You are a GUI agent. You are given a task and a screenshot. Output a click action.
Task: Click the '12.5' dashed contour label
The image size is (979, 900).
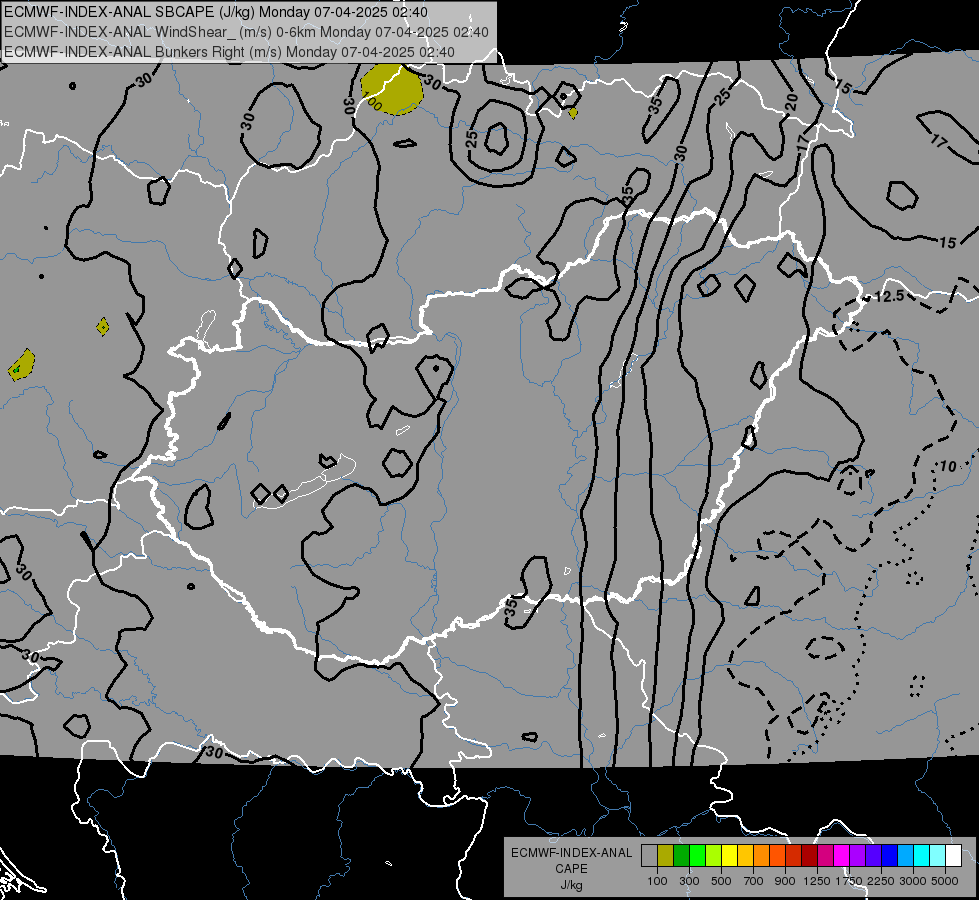tap(890, 296)
